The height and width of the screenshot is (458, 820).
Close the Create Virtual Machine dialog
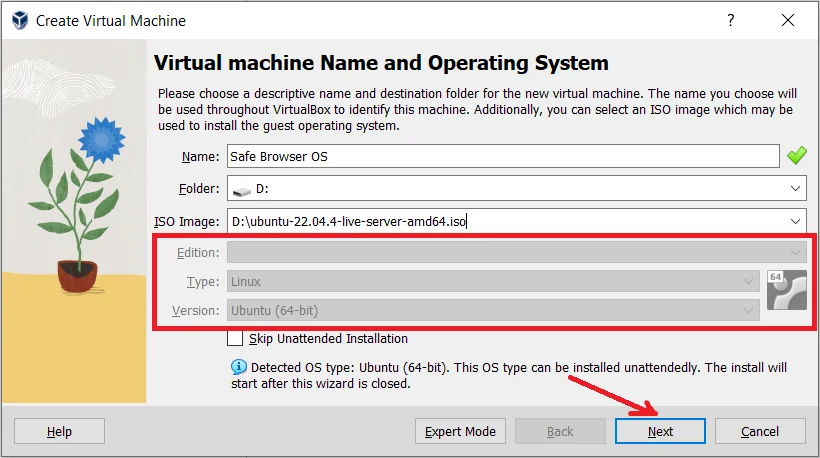pyautogui.click(x=788, y=20)
